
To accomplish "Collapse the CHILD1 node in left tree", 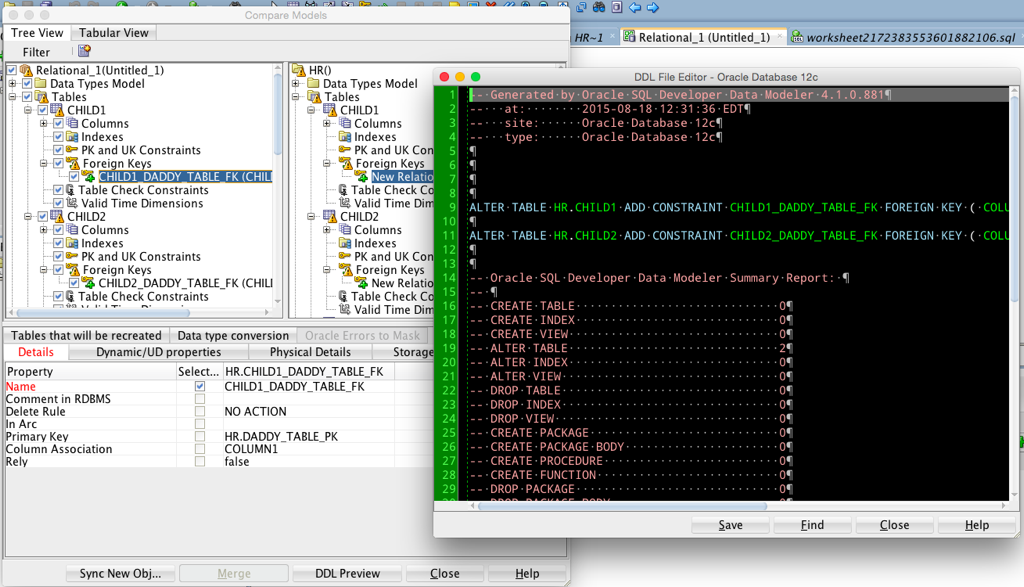I will tap(28, 110).
